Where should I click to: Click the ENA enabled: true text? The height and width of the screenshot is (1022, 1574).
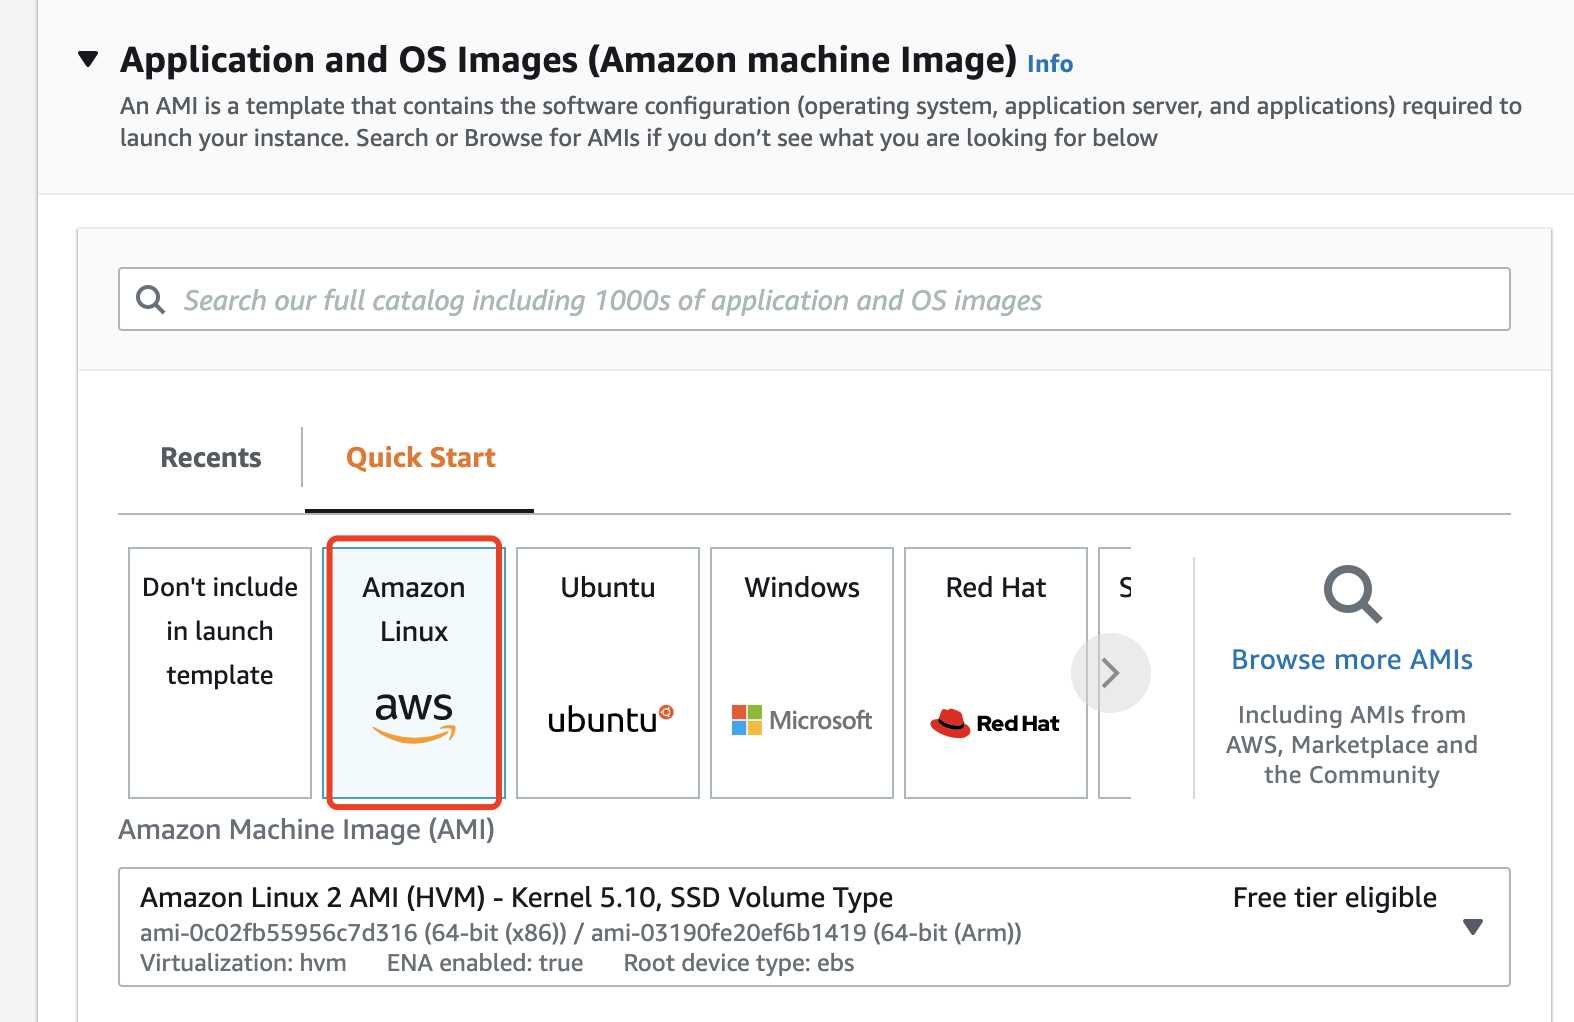click(485, 963)
